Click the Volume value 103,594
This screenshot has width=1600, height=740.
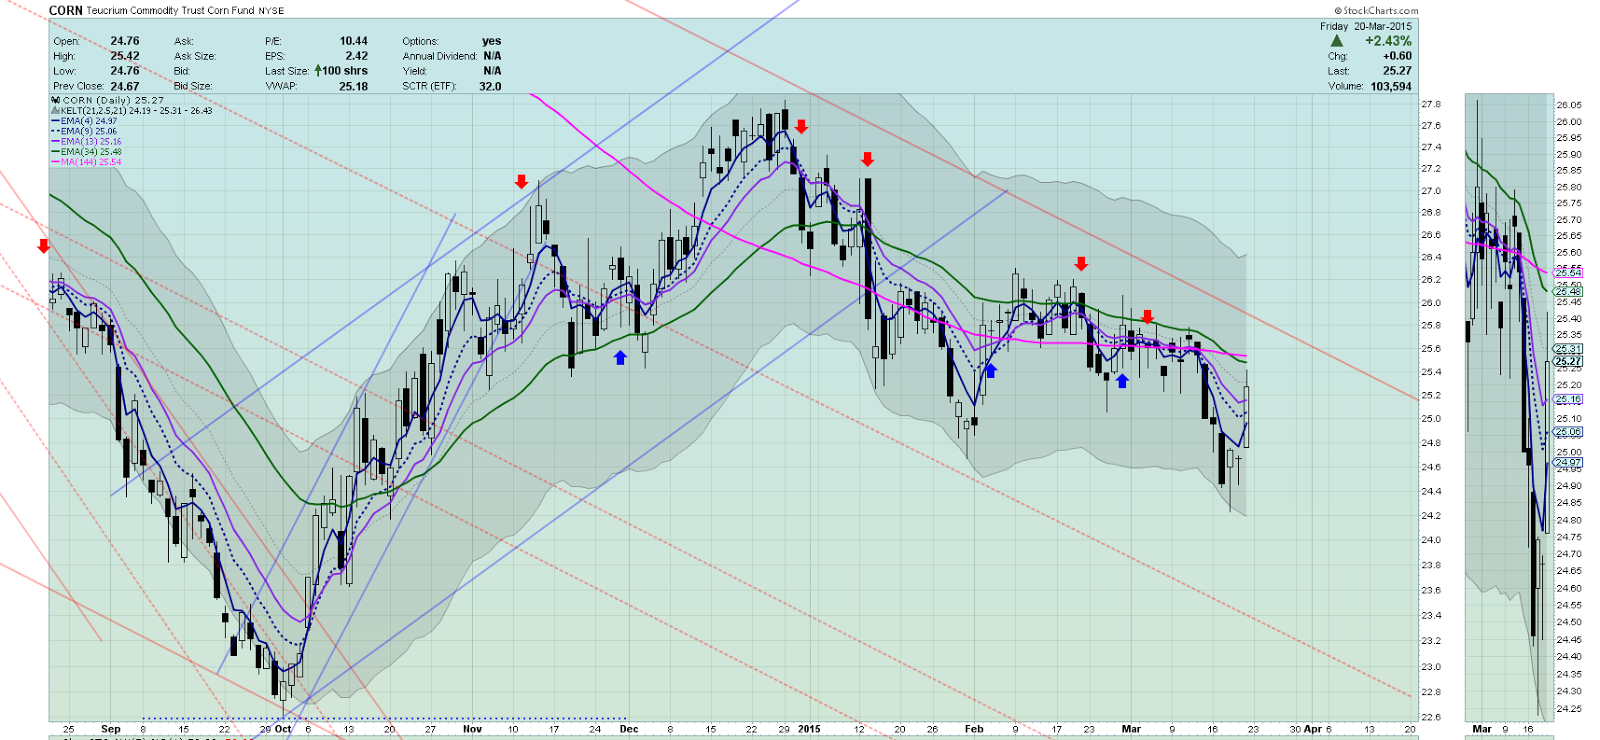(1391, 86)
